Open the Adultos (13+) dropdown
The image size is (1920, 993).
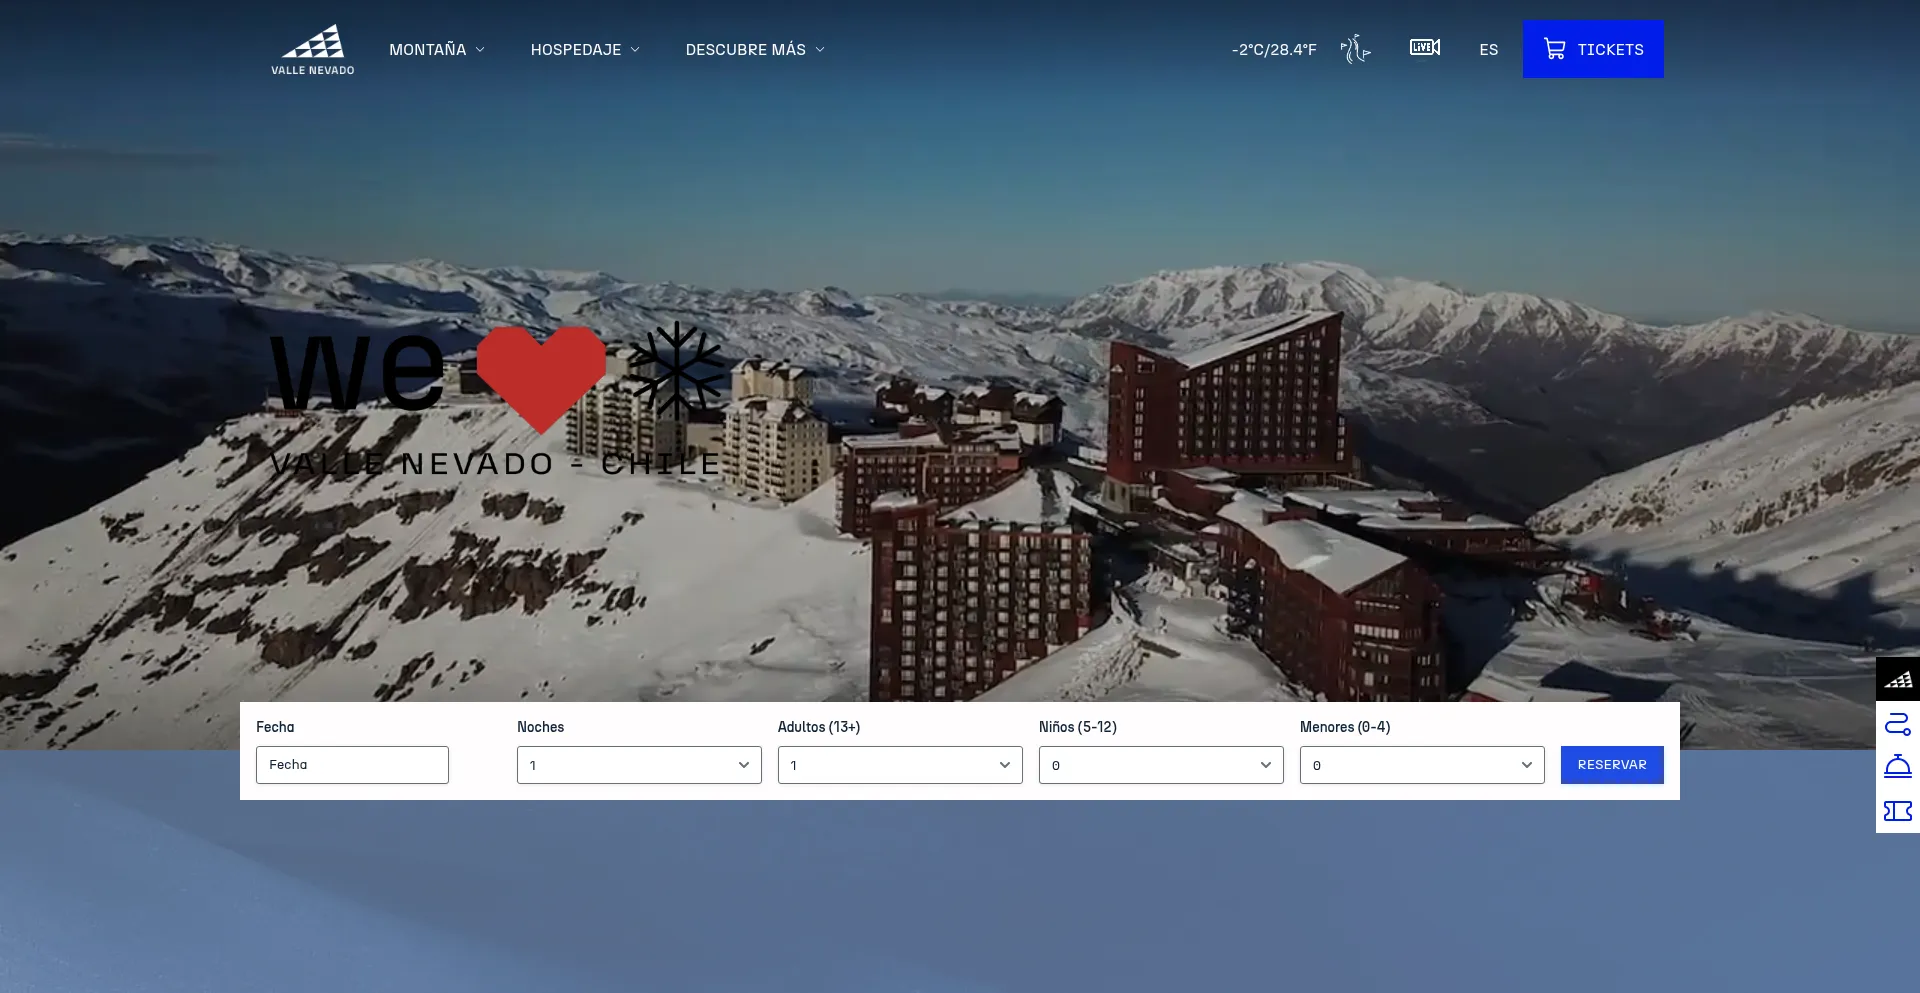click(900, 765)
